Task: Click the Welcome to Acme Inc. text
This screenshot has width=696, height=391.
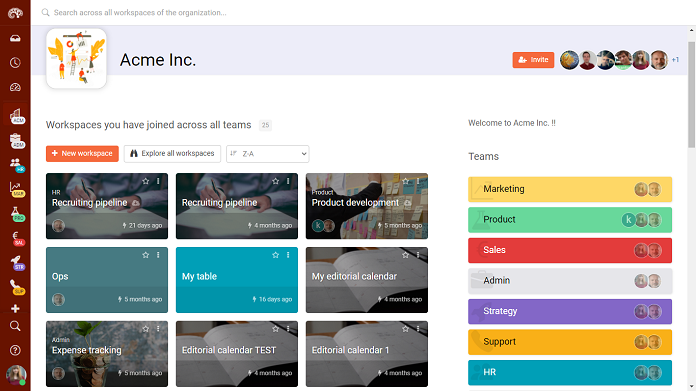Action: pos(512,123)
